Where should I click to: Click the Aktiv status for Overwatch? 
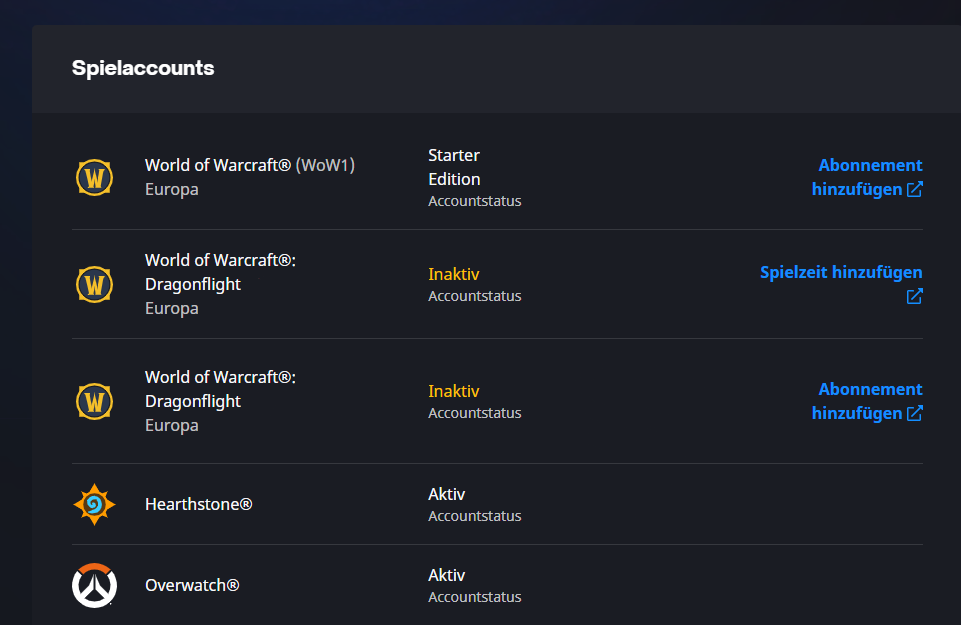(447, 575)
